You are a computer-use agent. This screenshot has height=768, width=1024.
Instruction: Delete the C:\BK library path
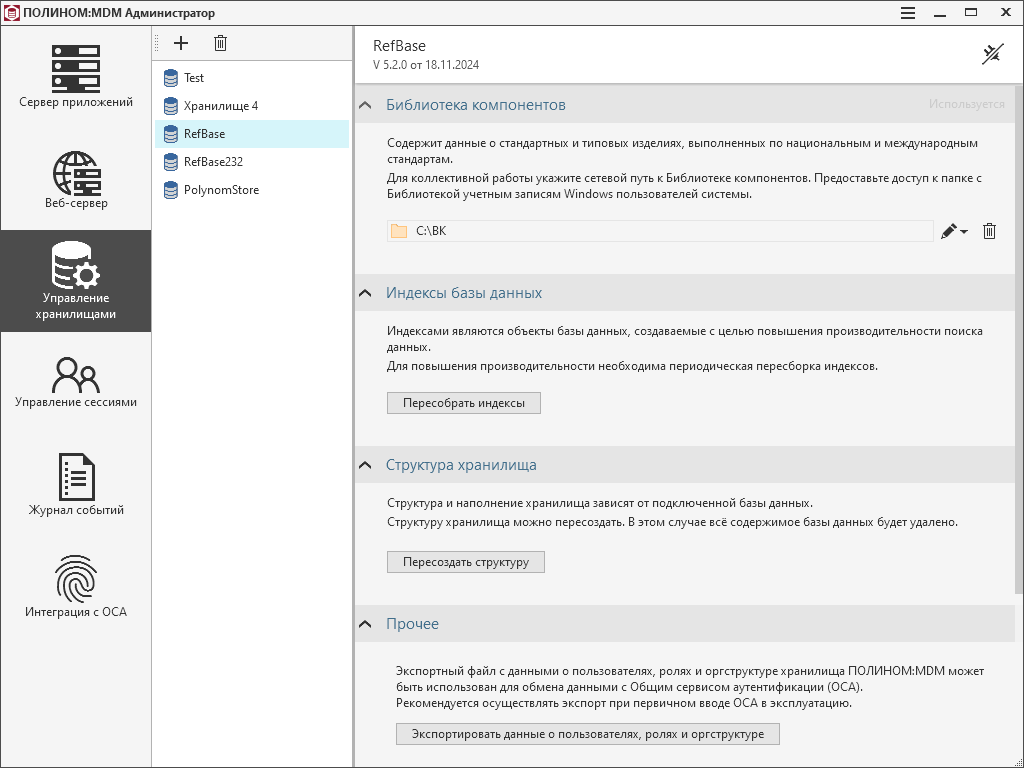(989, 231)
